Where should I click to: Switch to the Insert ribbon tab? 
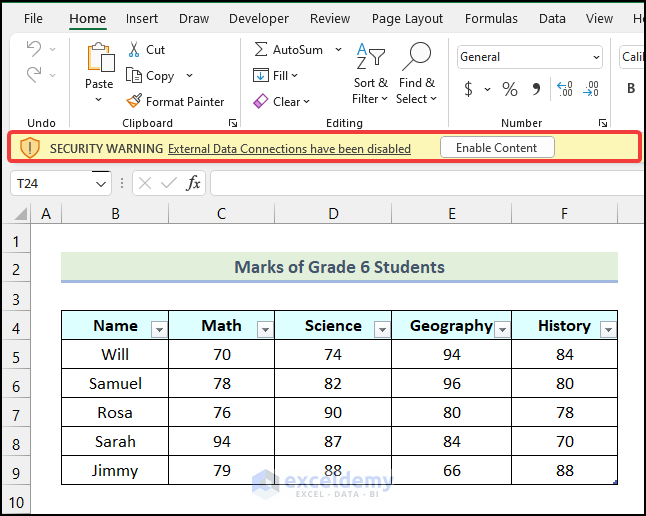pyautogui.click(x=142, y=18)
